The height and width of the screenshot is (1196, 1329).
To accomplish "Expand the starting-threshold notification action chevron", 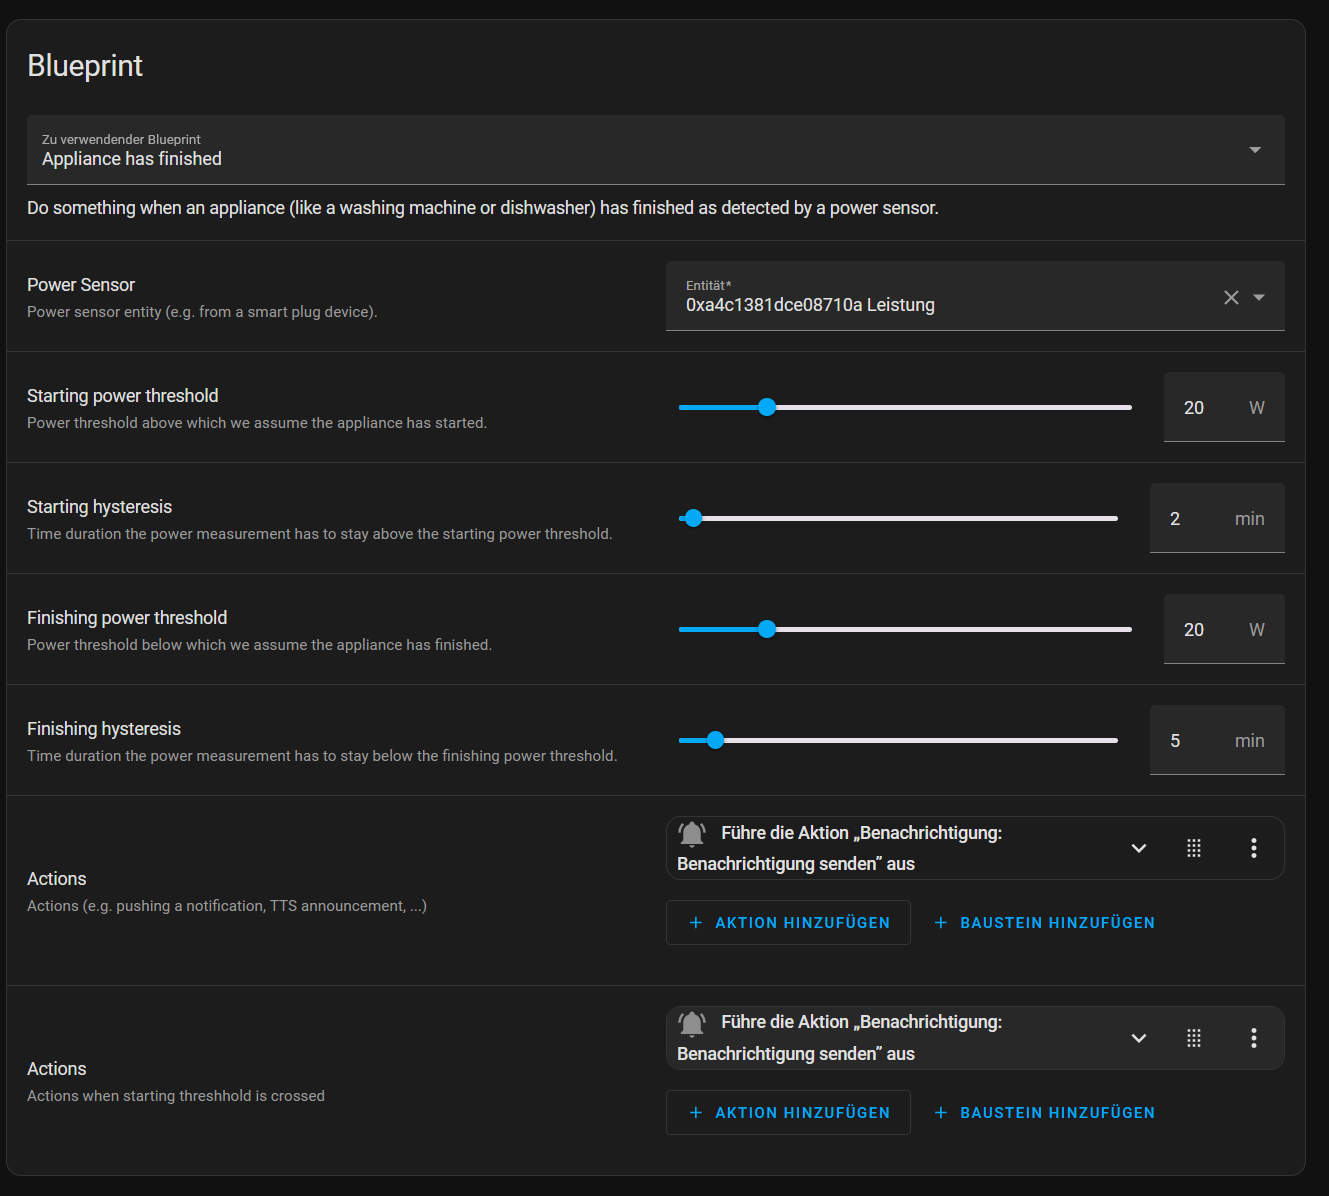I will tap(1138, 1038).
